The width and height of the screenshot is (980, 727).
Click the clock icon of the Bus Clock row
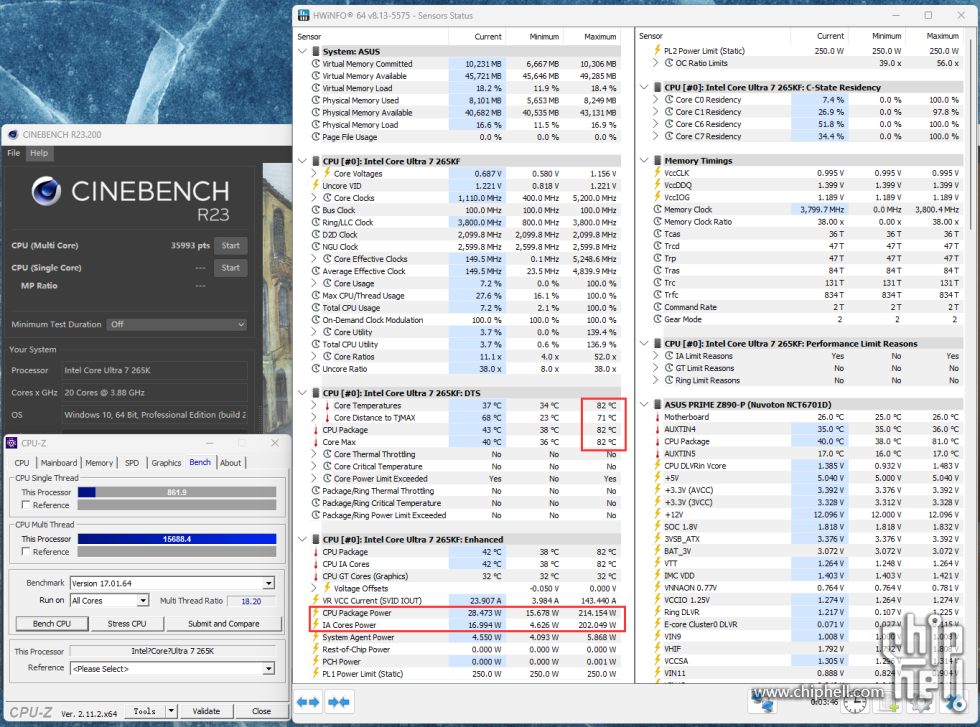pos(316,210)
